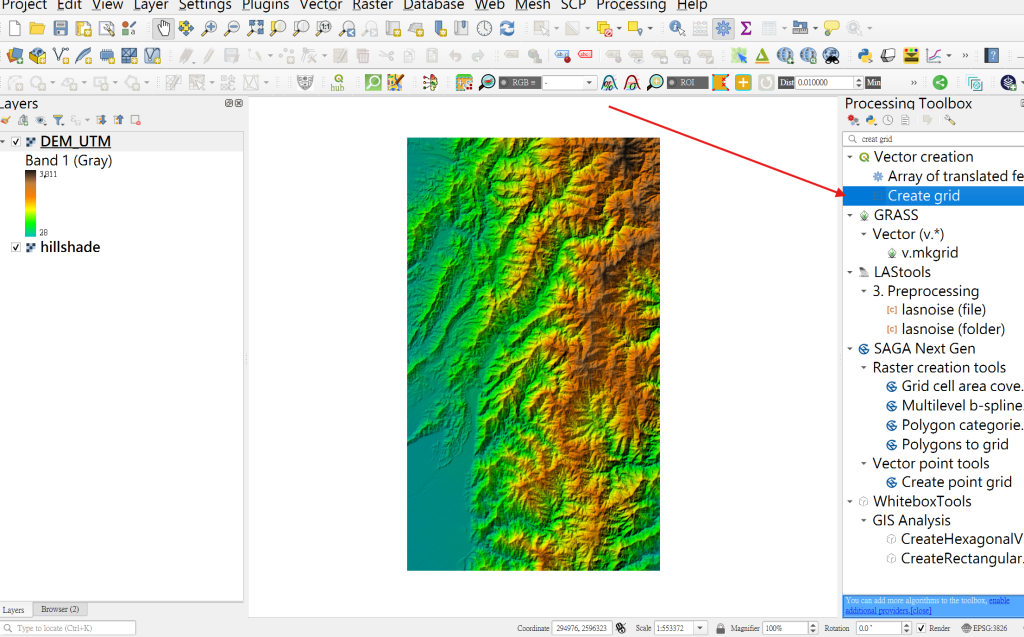This screenshot has height=637, width=1024.
Task: Open the SCP RGB band combo box
Action: coord(569,83)
